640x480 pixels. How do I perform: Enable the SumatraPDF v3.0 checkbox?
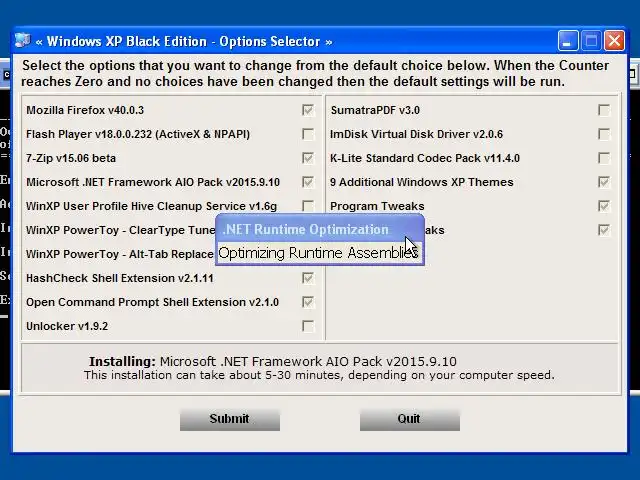[604, 110]
